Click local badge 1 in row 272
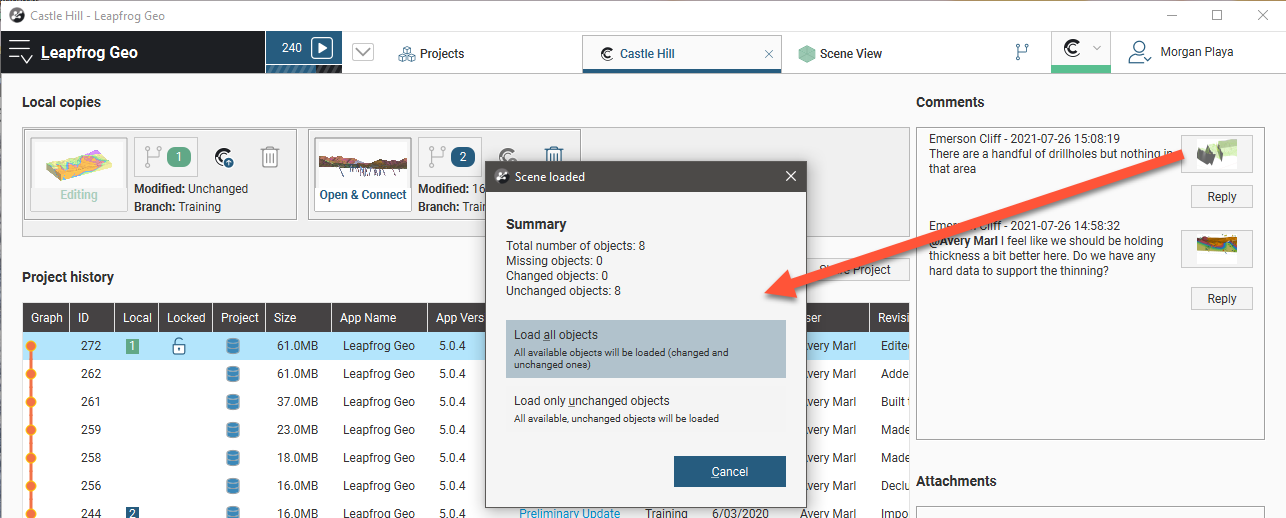The height and width of the screenshot is (518, 1286). (x=132, y=346)
